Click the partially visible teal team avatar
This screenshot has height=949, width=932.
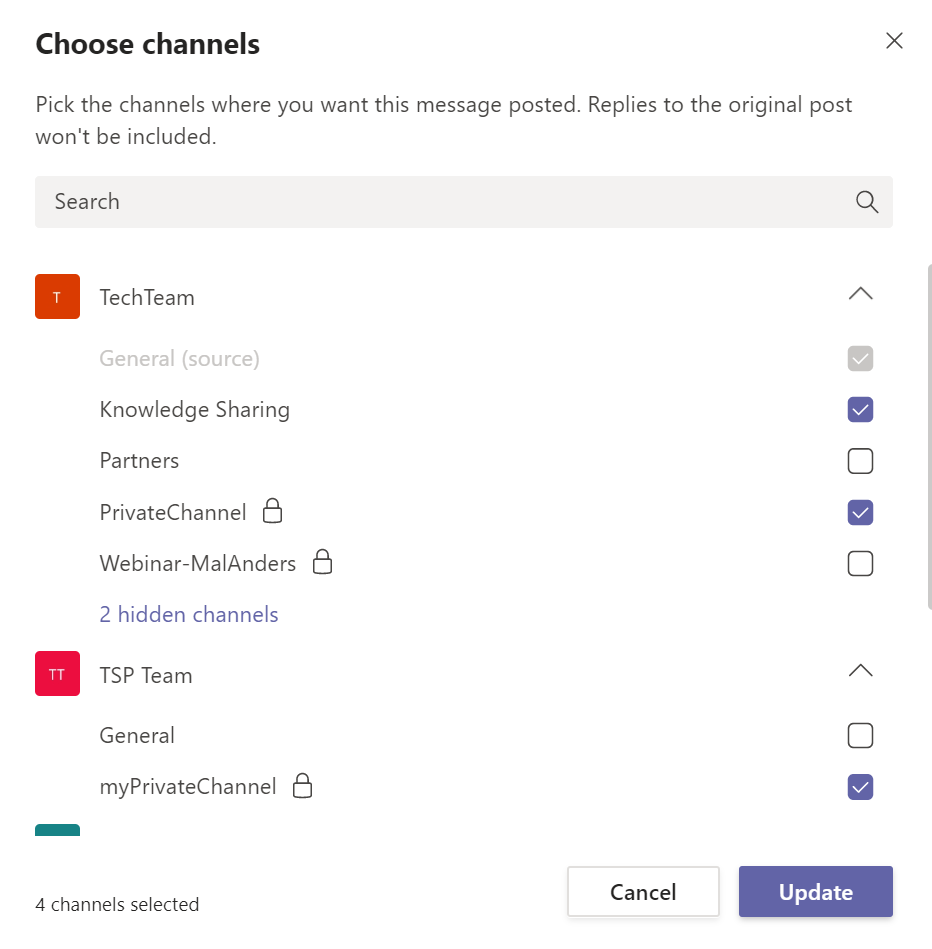(57, 830)
